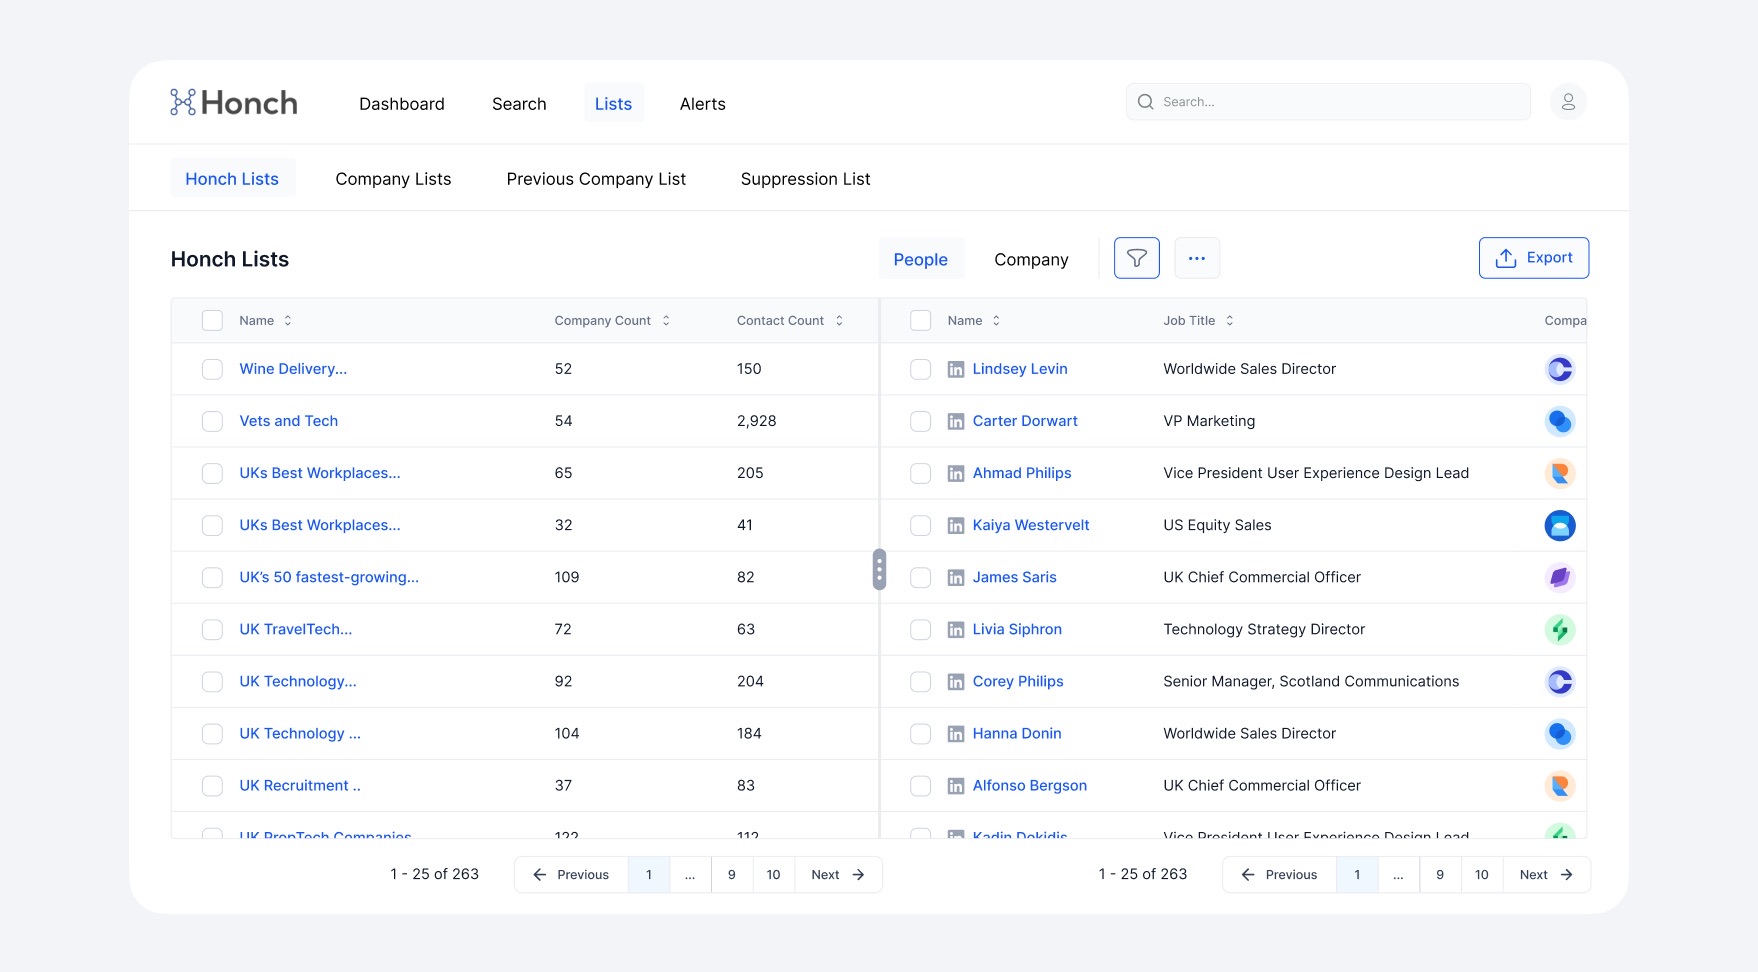Click the panel divider drag handle

pos(879,569)
